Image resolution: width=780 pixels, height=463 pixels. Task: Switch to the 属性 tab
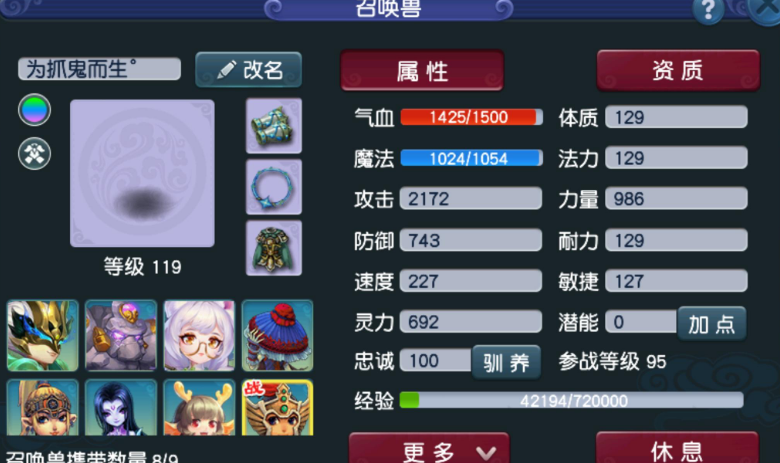pyautogui.click(x=422, y=70)
